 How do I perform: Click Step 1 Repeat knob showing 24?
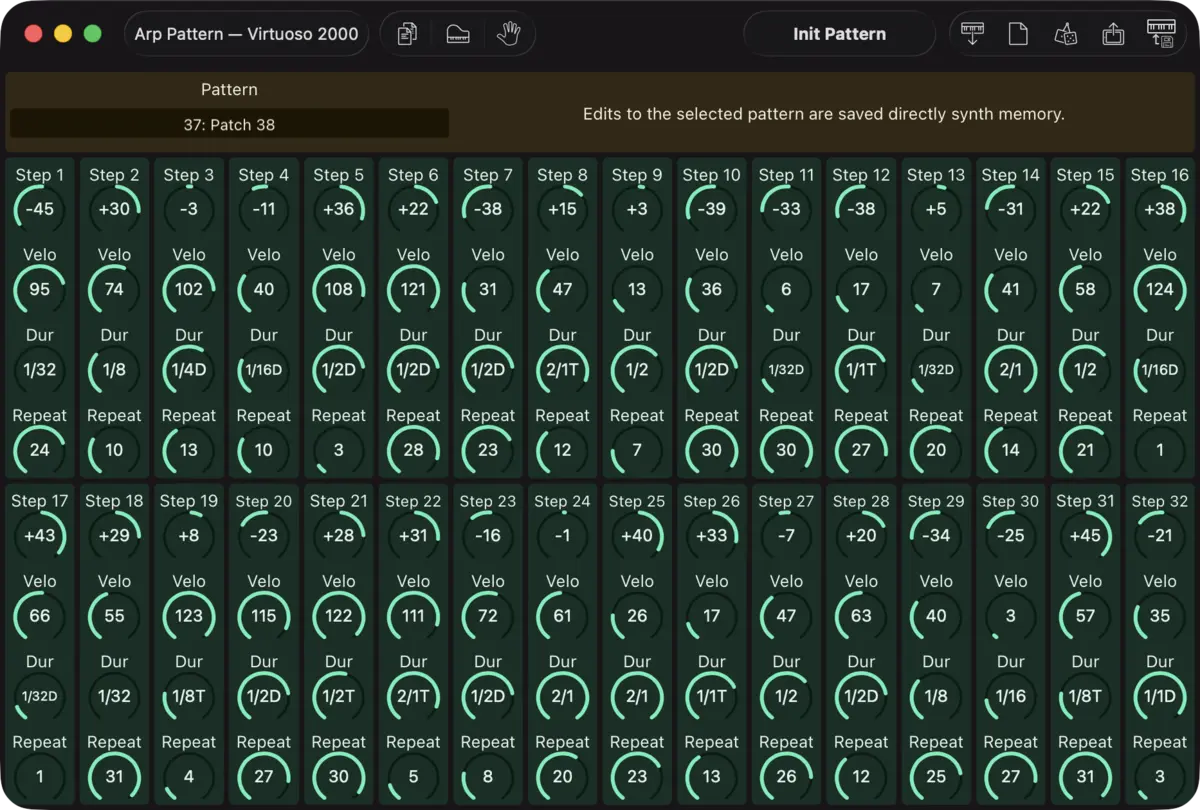point(40,450)
